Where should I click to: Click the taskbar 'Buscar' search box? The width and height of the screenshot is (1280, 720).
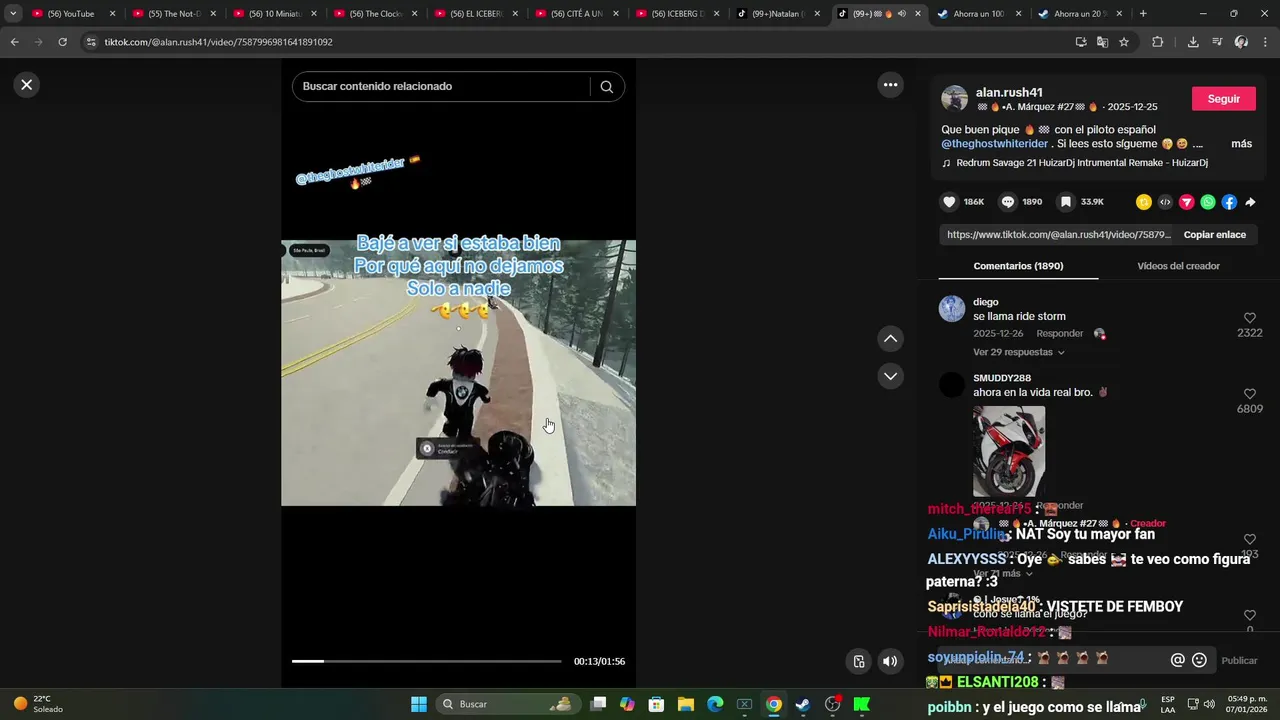[508, 704]
